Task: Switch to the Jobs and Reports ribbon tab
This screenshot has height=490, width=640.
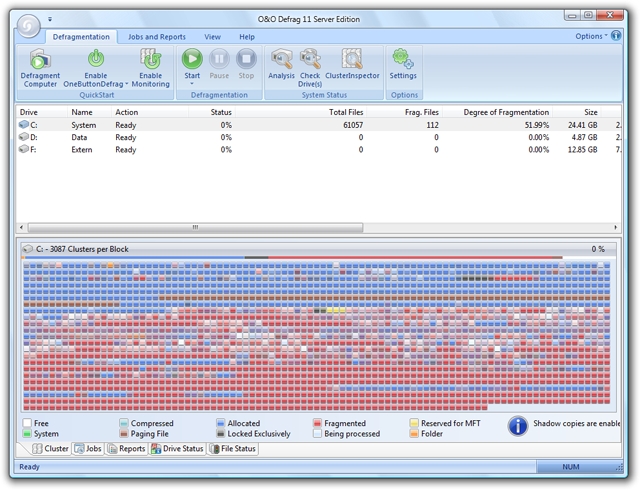Action: click(x=156, y=37)
